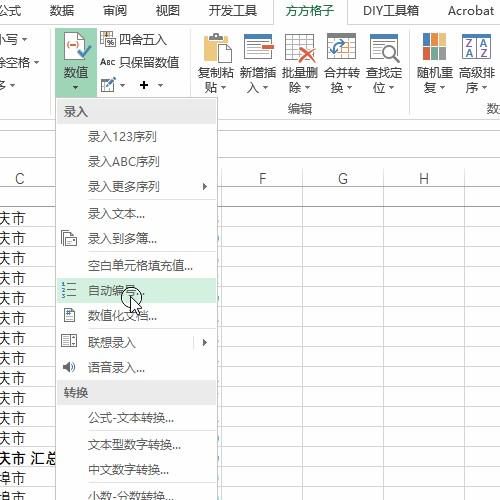
Task: Click the 新增插入 icon
Action: (x=258, y=47)
